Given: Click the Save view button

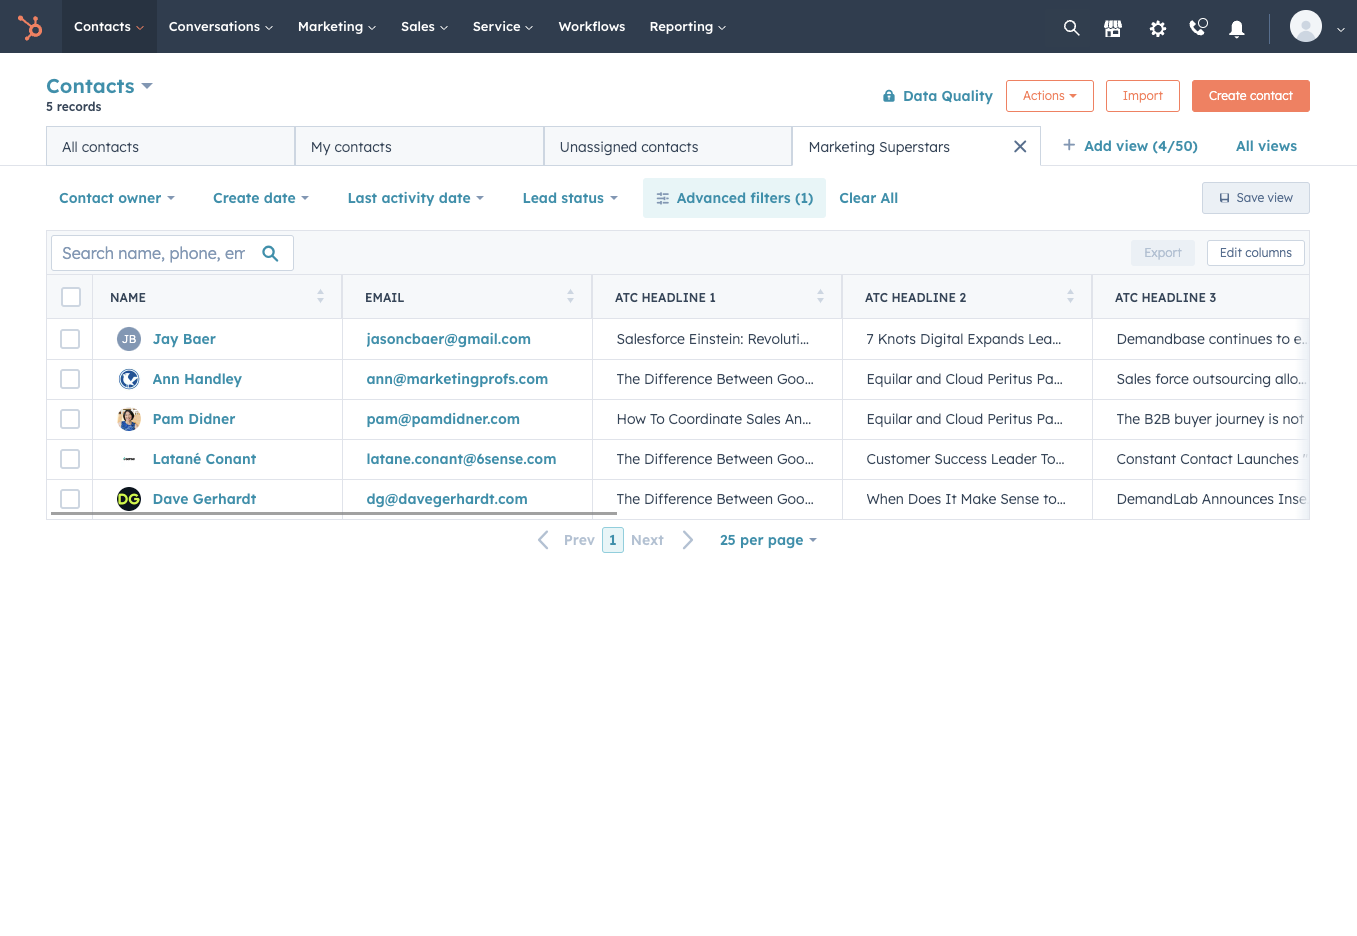Looking at the screenshot, I should pyautogui.click(x=1256, y=198).
